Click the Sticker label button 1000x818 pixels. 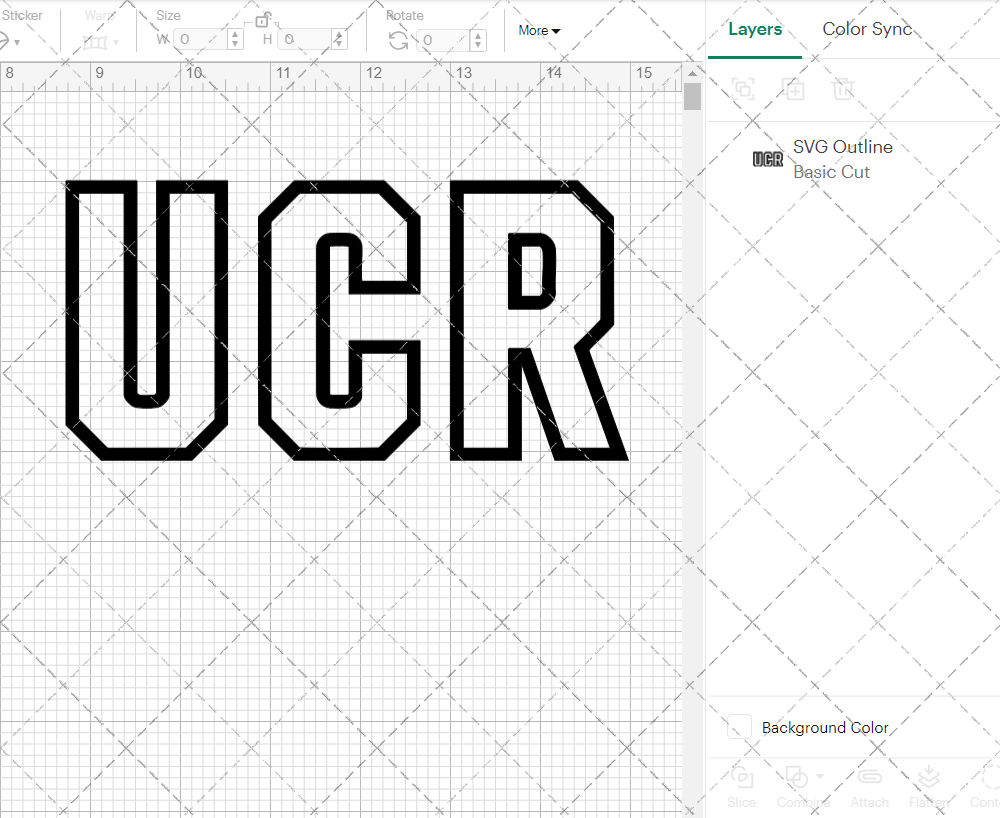point(23,14)
